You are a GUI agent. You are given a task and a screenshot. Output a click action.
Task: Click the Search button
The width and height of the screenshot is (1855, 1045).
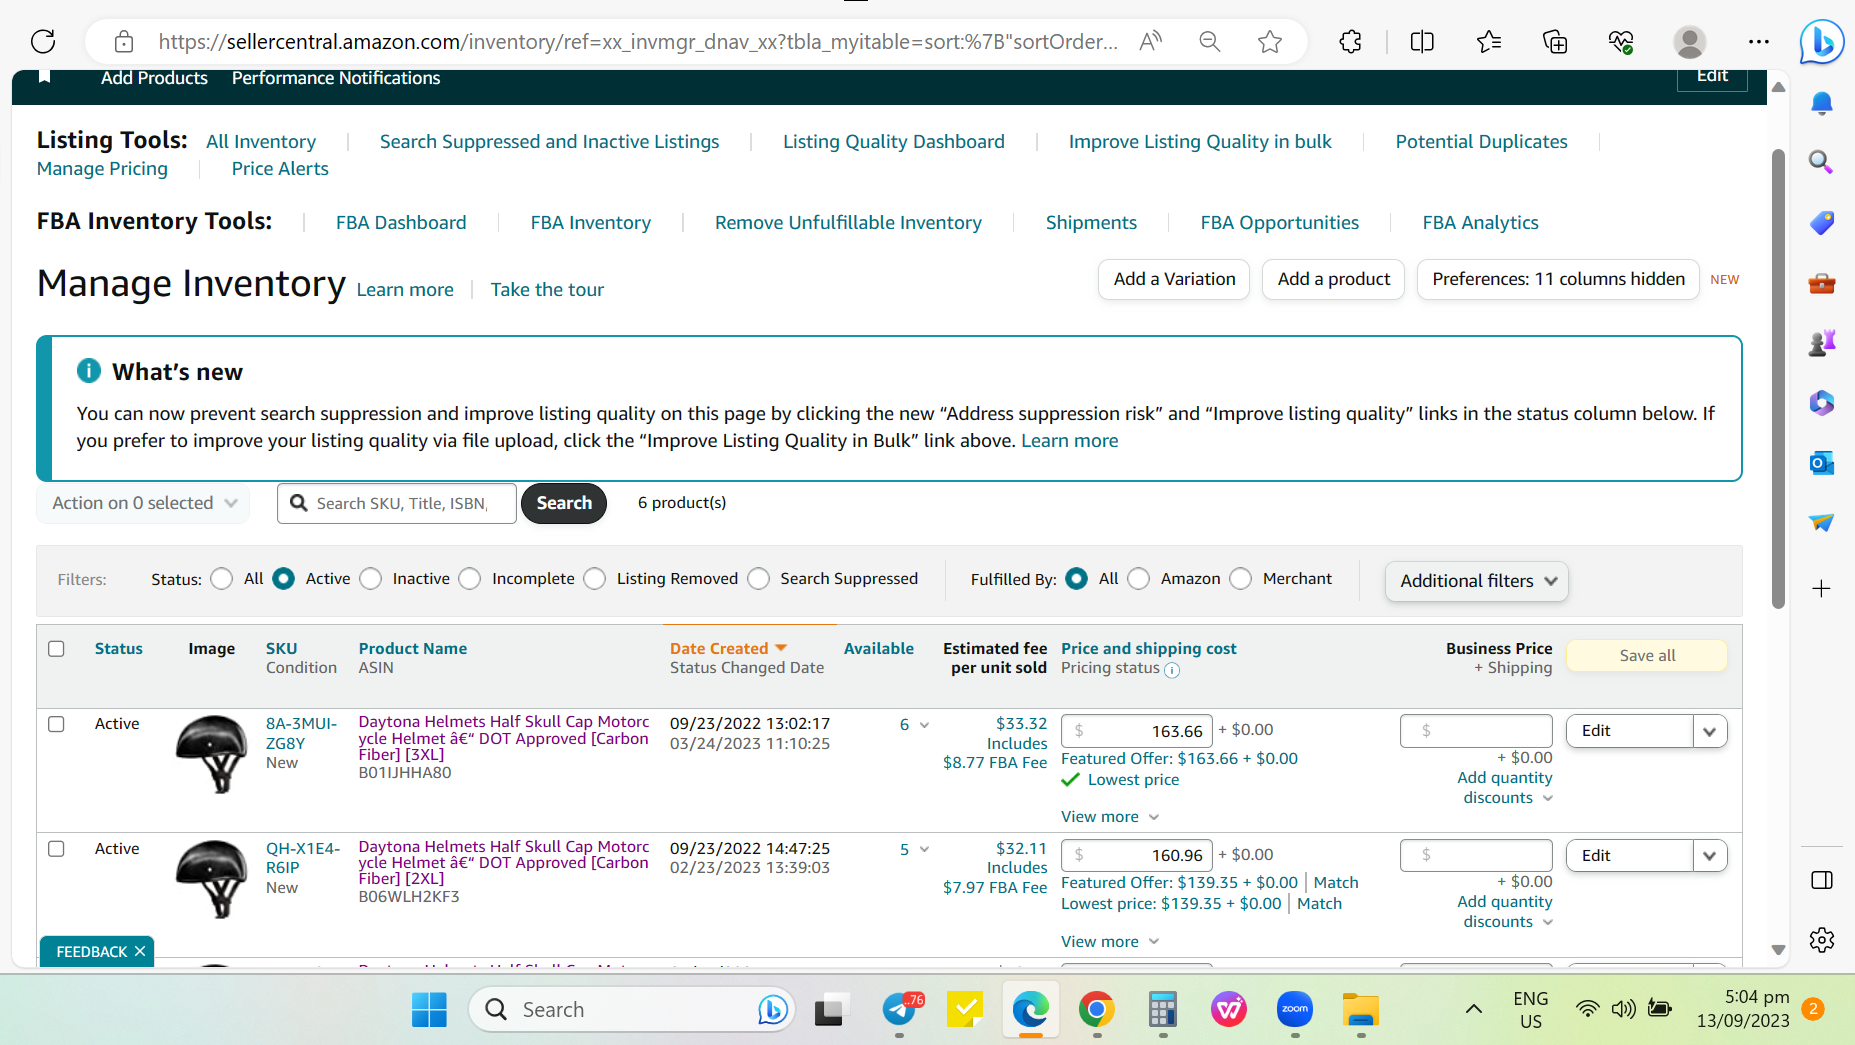(x=564, y=503)
